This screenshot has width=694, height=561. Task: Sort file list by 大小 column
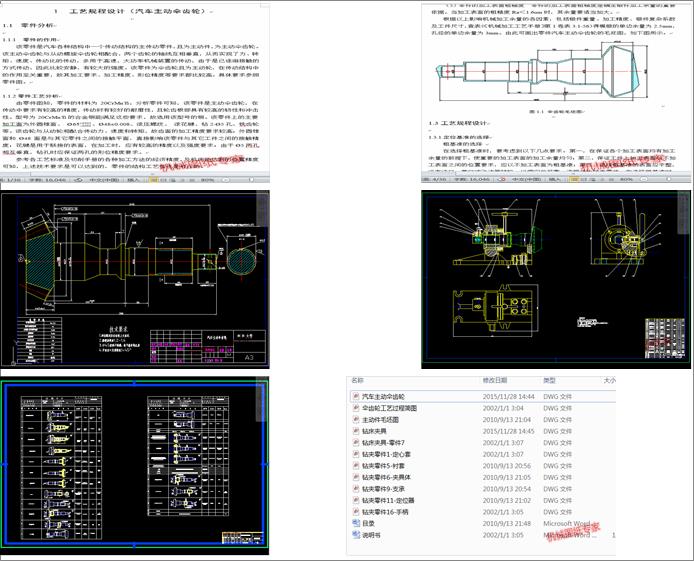coord(609,380)
